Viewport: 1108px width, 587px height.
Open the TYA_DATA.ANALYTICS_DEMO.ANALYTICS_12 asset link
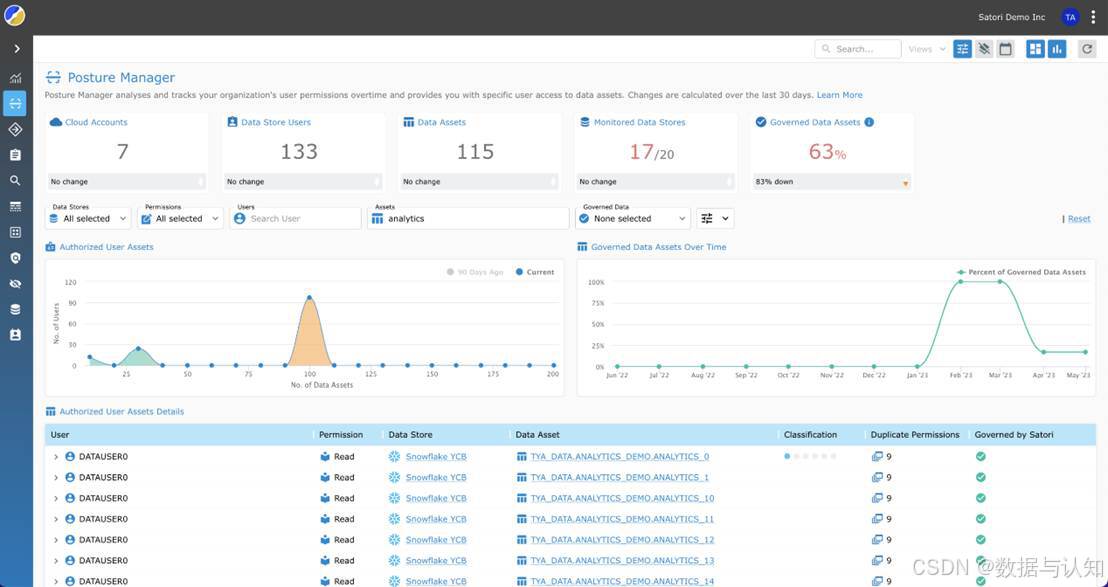coord(622,540)
